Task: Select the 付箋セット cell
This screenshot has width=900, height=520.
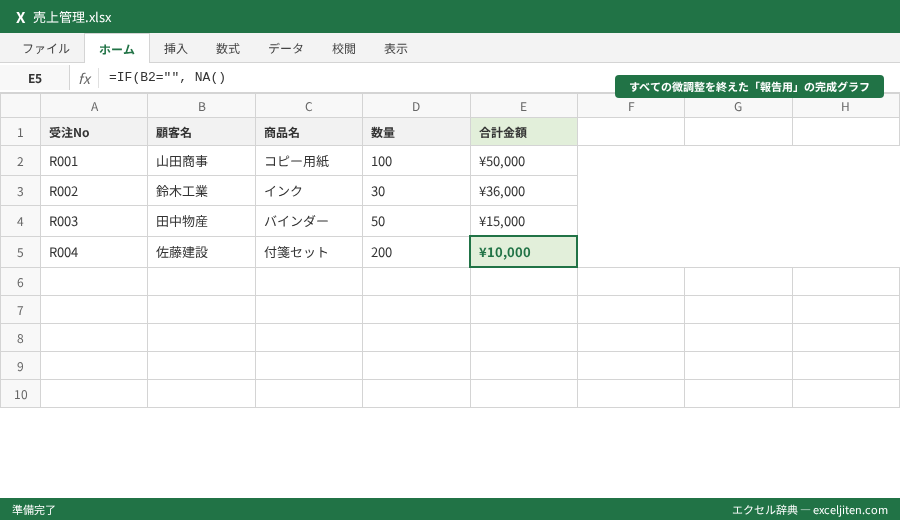Action: pos(309,252)
